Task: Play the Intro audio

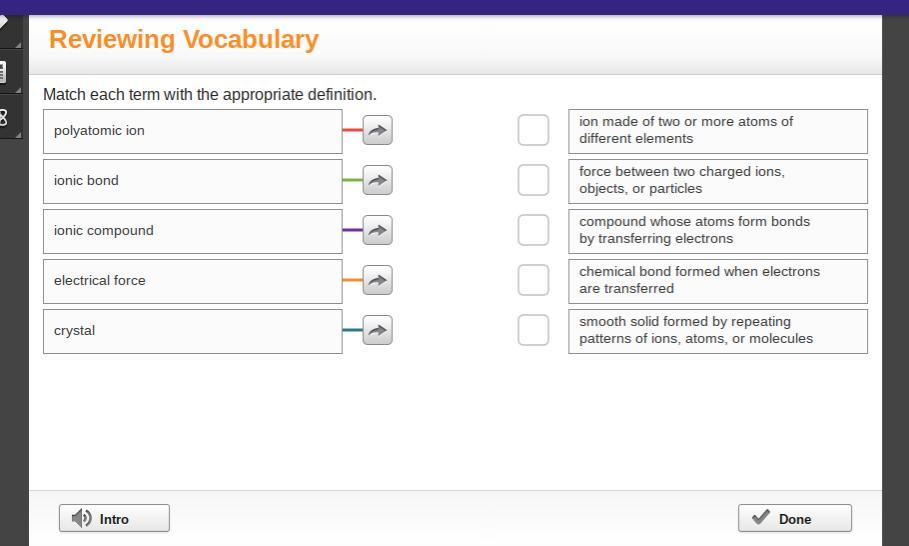Action: [x=114, y=518]
